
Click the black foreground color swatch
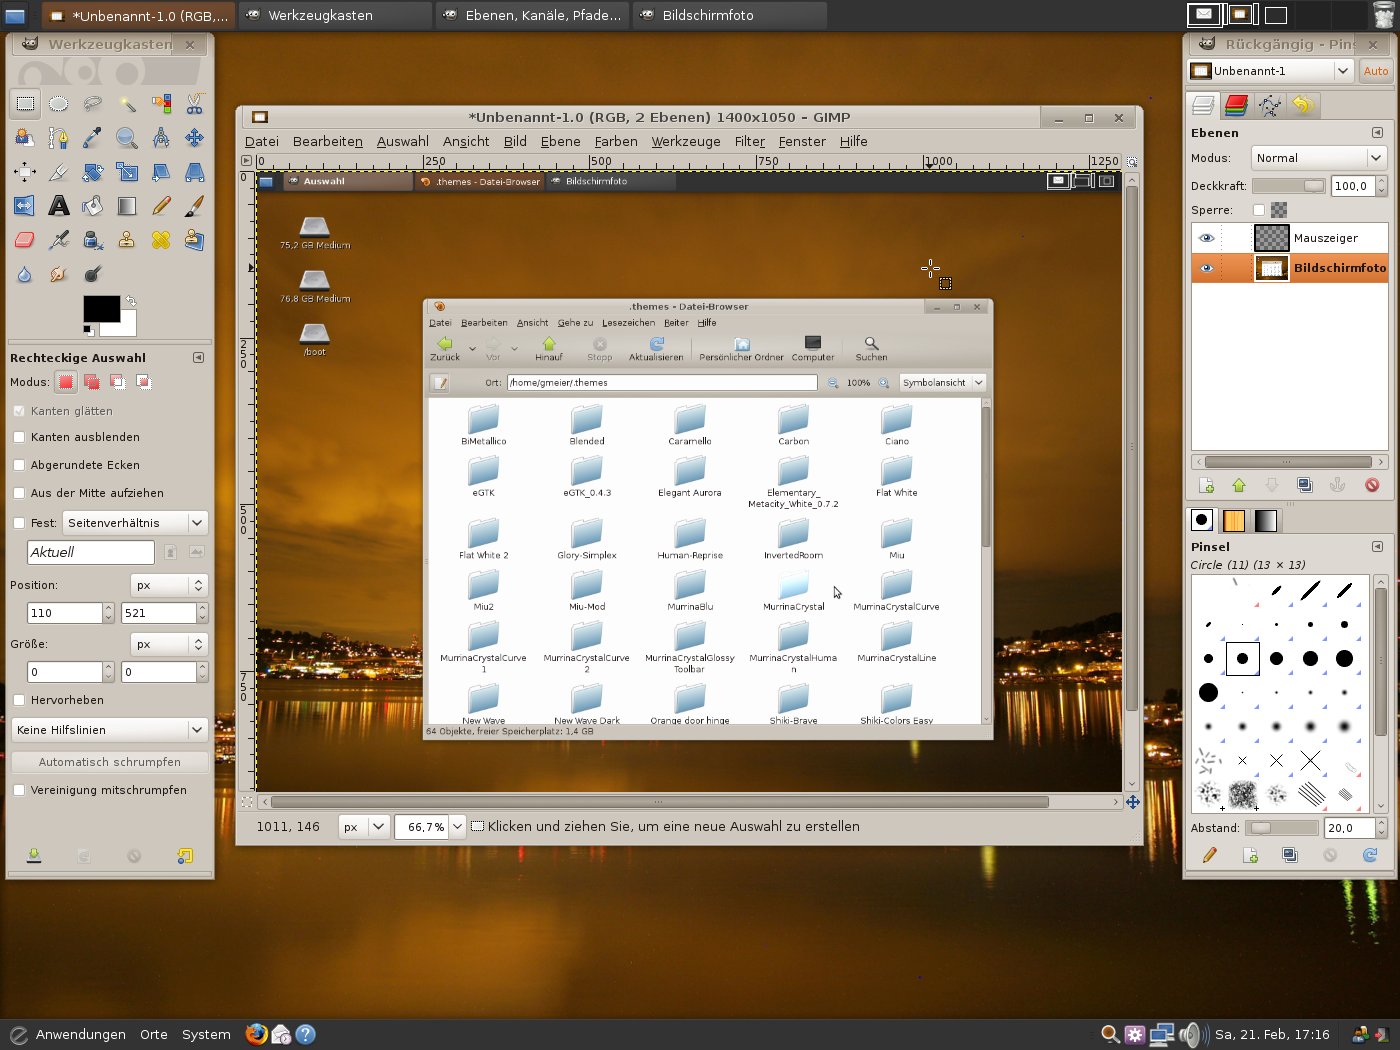[101, 309]
